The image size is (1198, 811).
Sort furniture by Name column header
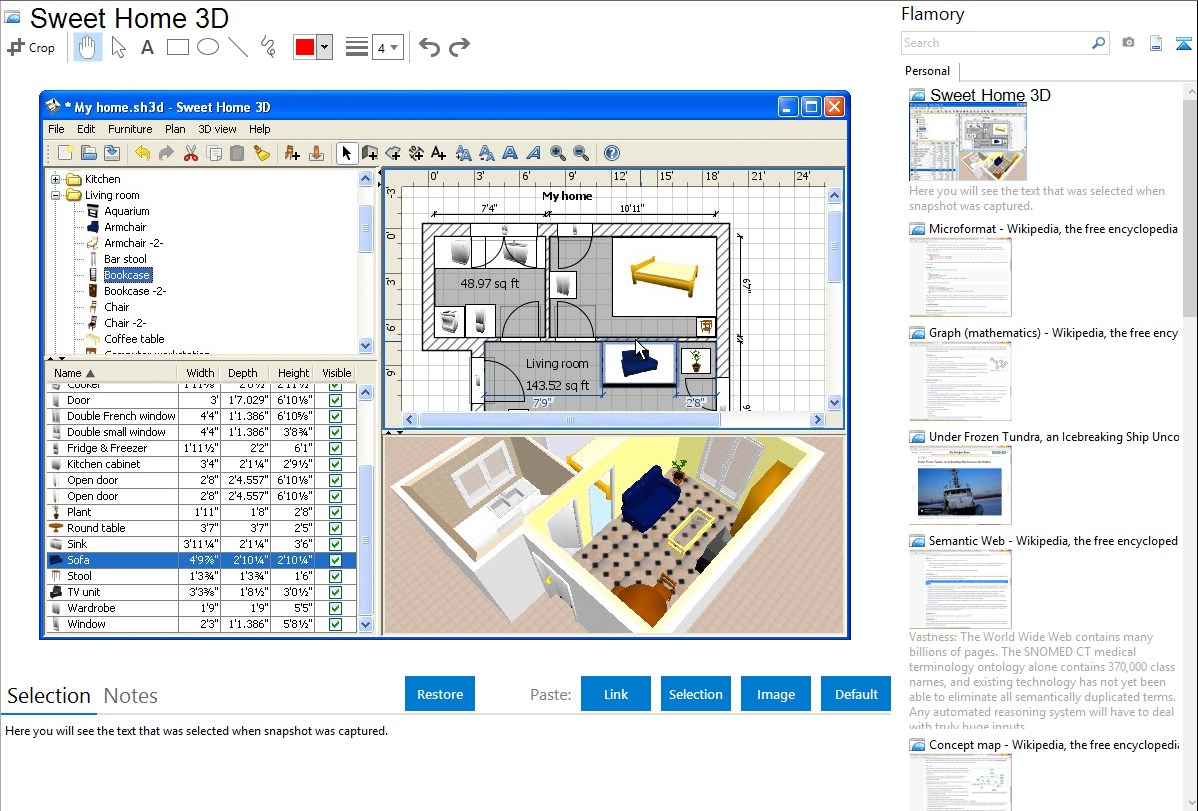[112, 373]
